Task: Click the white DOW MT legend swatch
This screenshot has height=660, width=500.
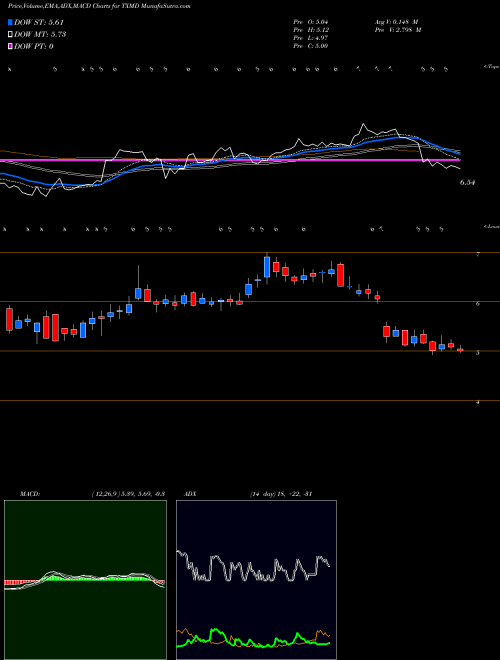Action: point(11,35)
